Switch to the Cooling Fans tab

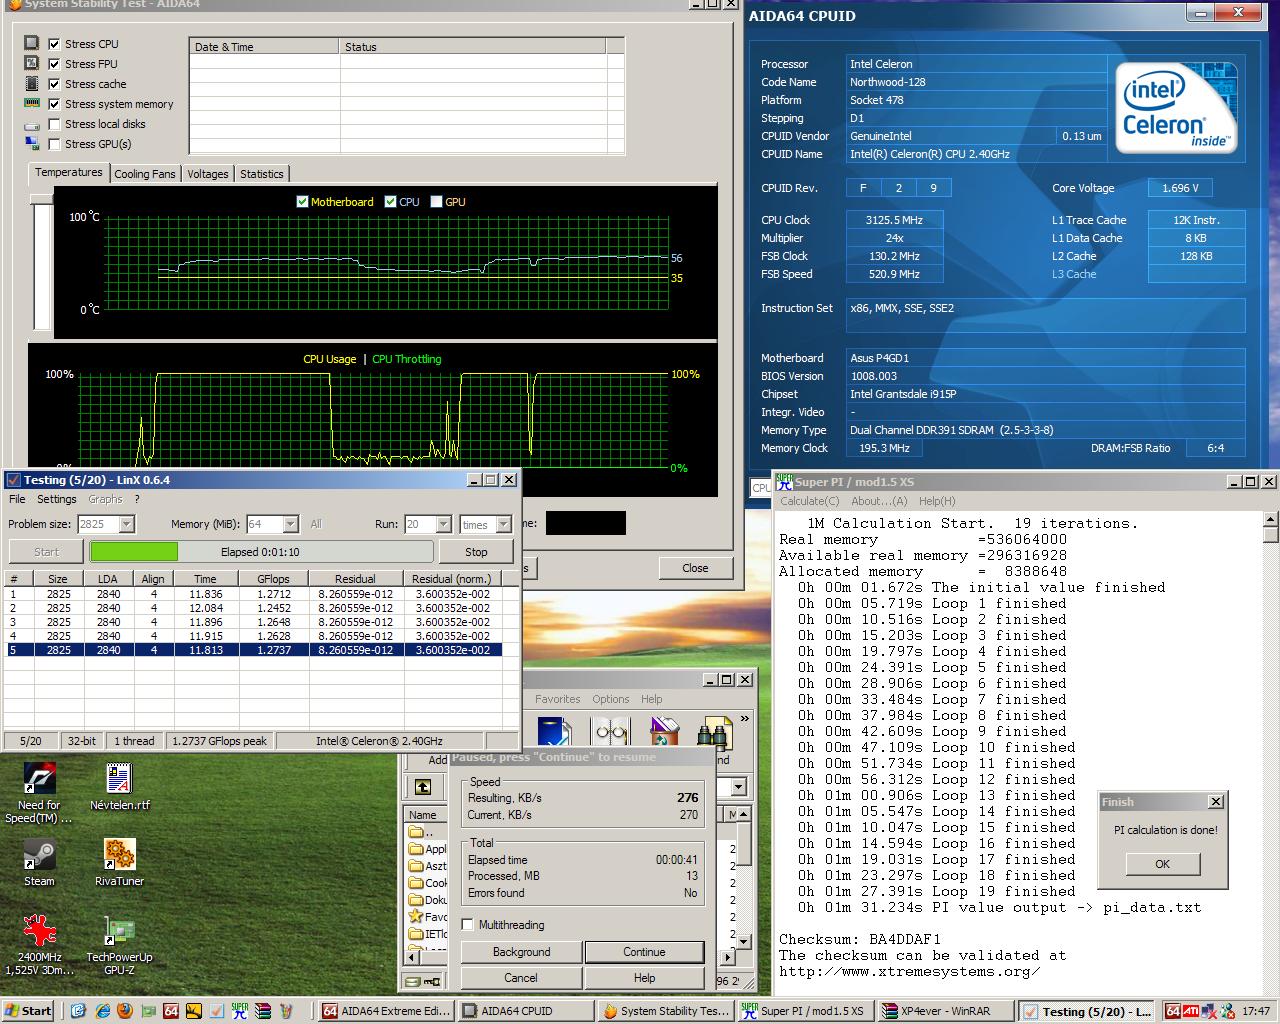coord(144,174)
